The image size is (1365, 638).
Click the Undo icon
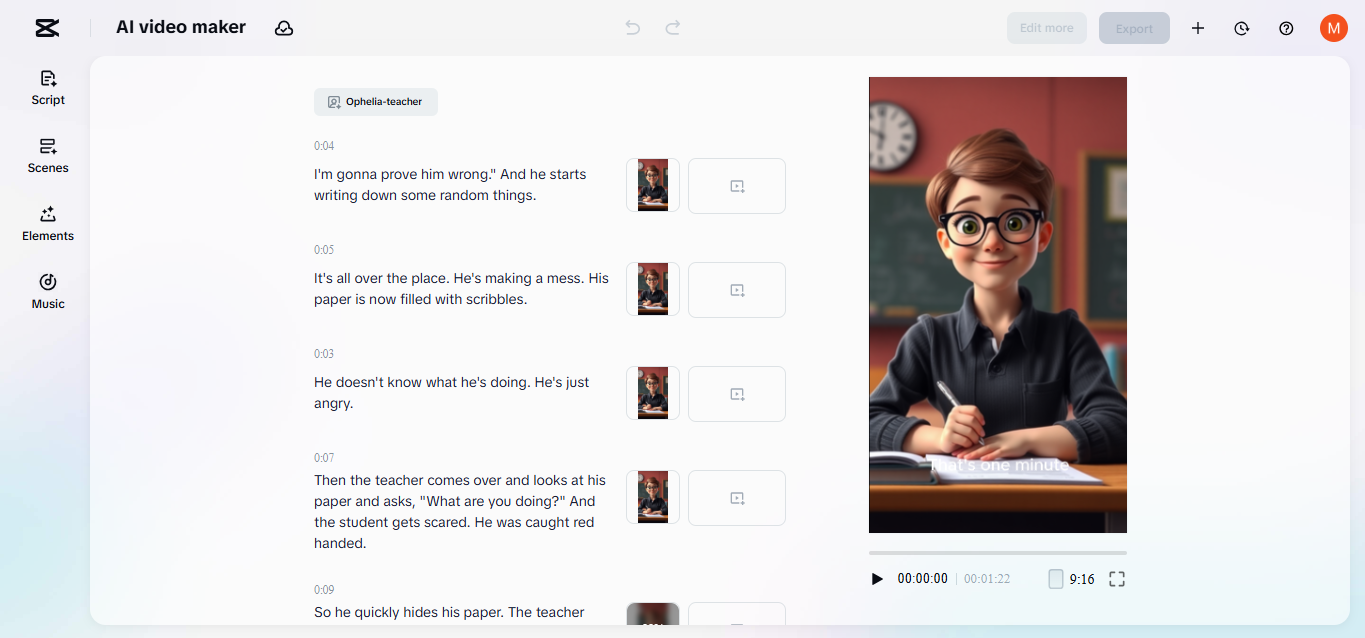[x=632, y=28]
